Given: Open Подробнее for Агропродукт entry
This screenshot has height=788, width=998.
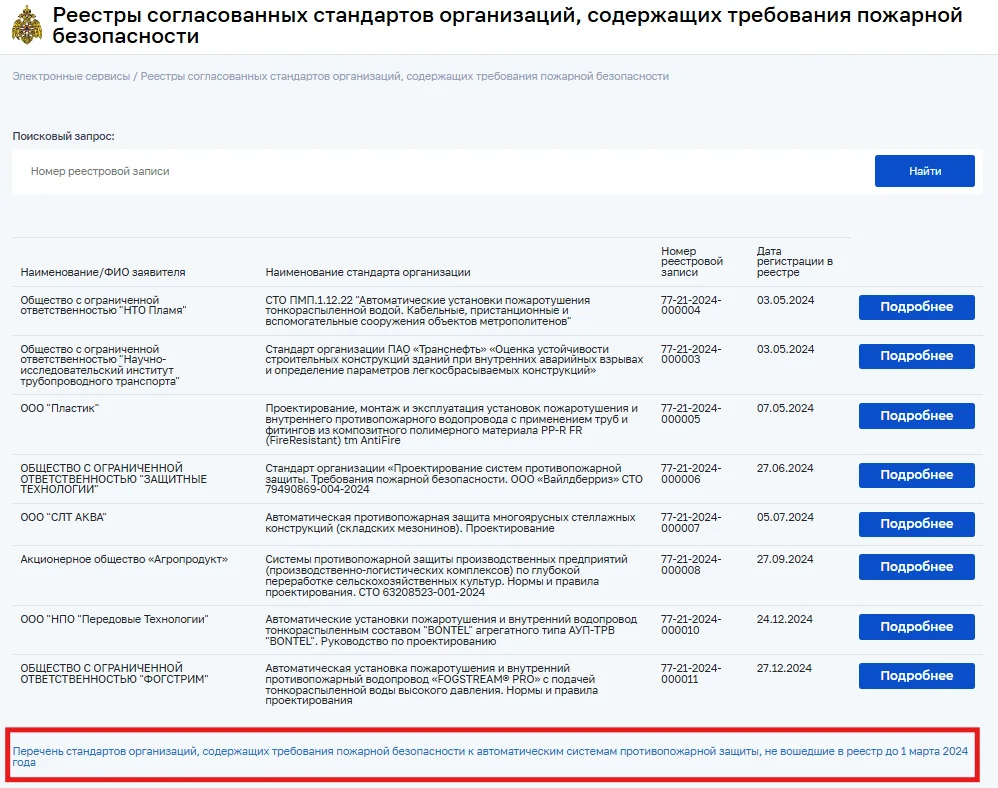Looking at the screenshot, I should coord(917,566).
